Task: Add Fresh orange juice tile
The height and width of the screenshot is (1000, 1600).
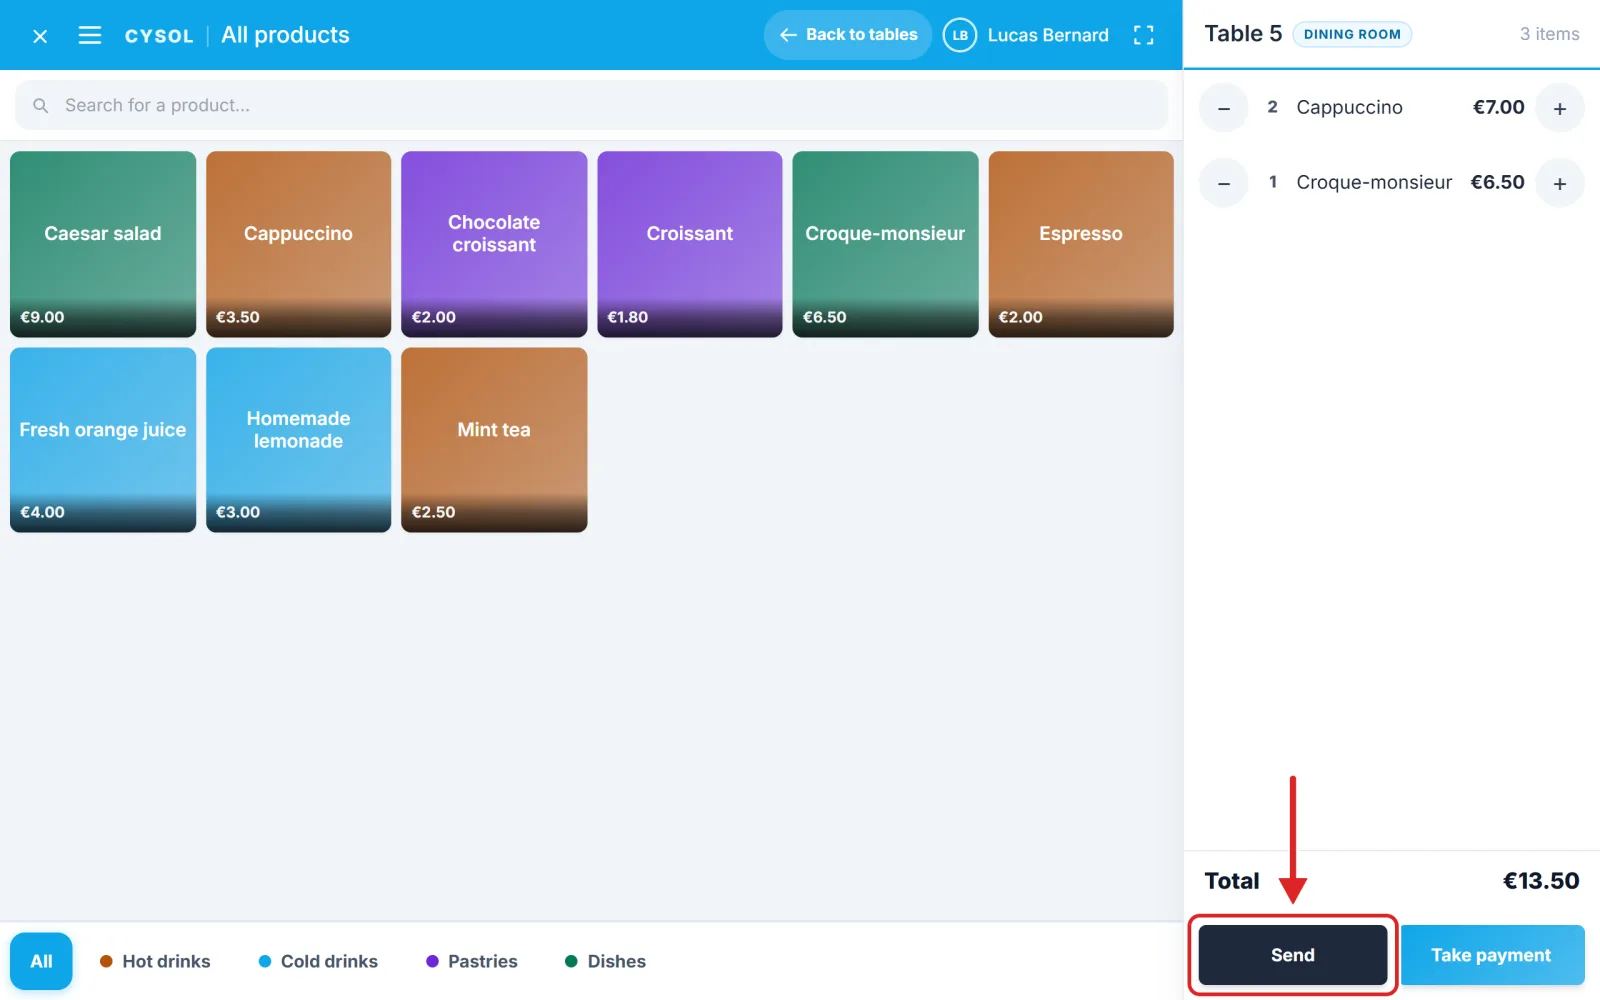Action: coord(103,440)
